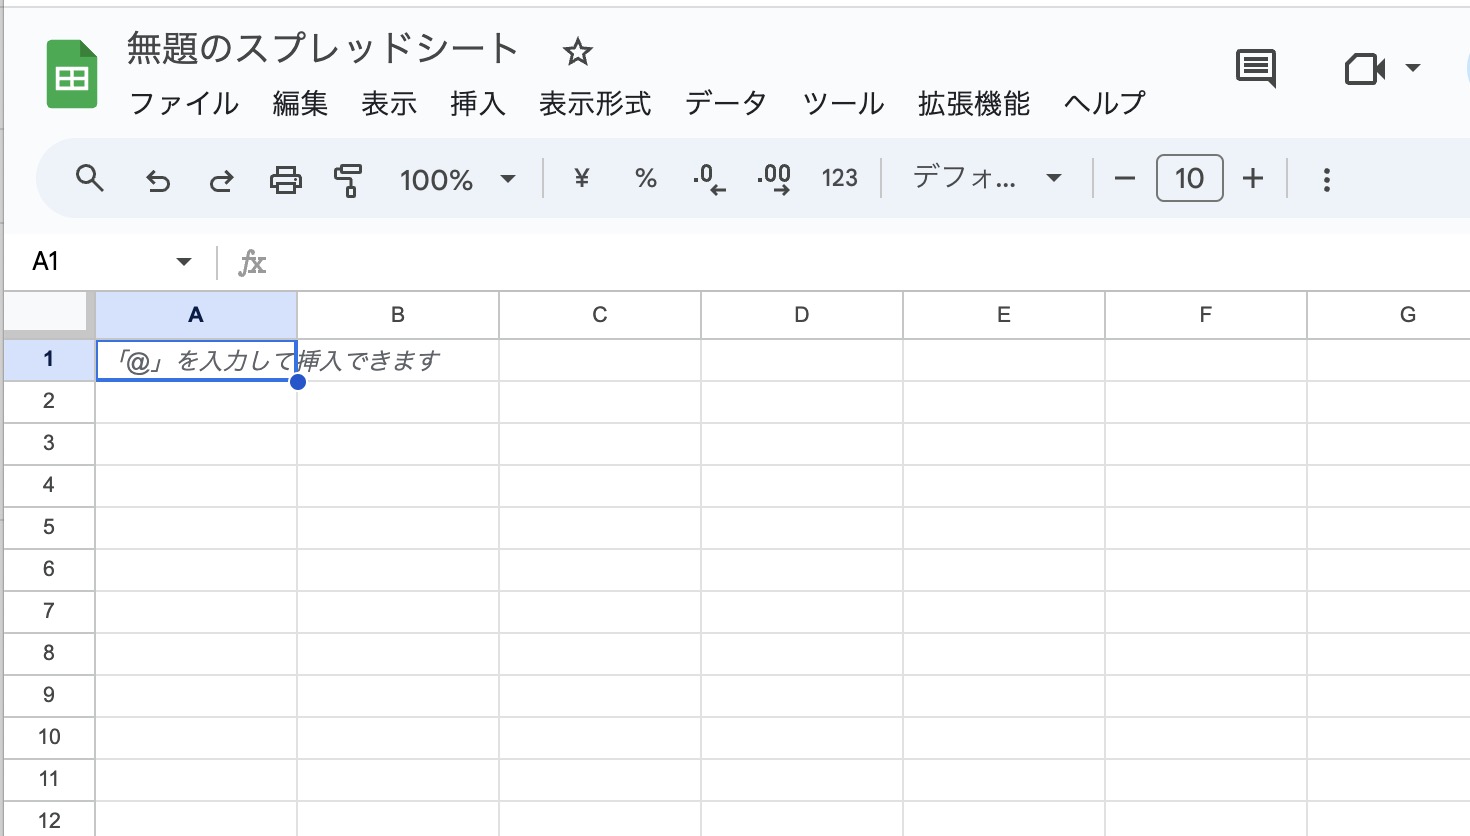Select the paint format roller icon
Viewport: 1470px width, 836px height.
click(x=348, y=180)
